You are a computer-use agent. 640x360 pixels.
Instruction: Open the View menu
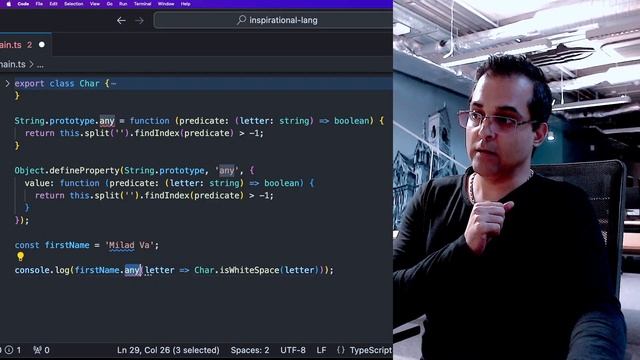point(95,4)
